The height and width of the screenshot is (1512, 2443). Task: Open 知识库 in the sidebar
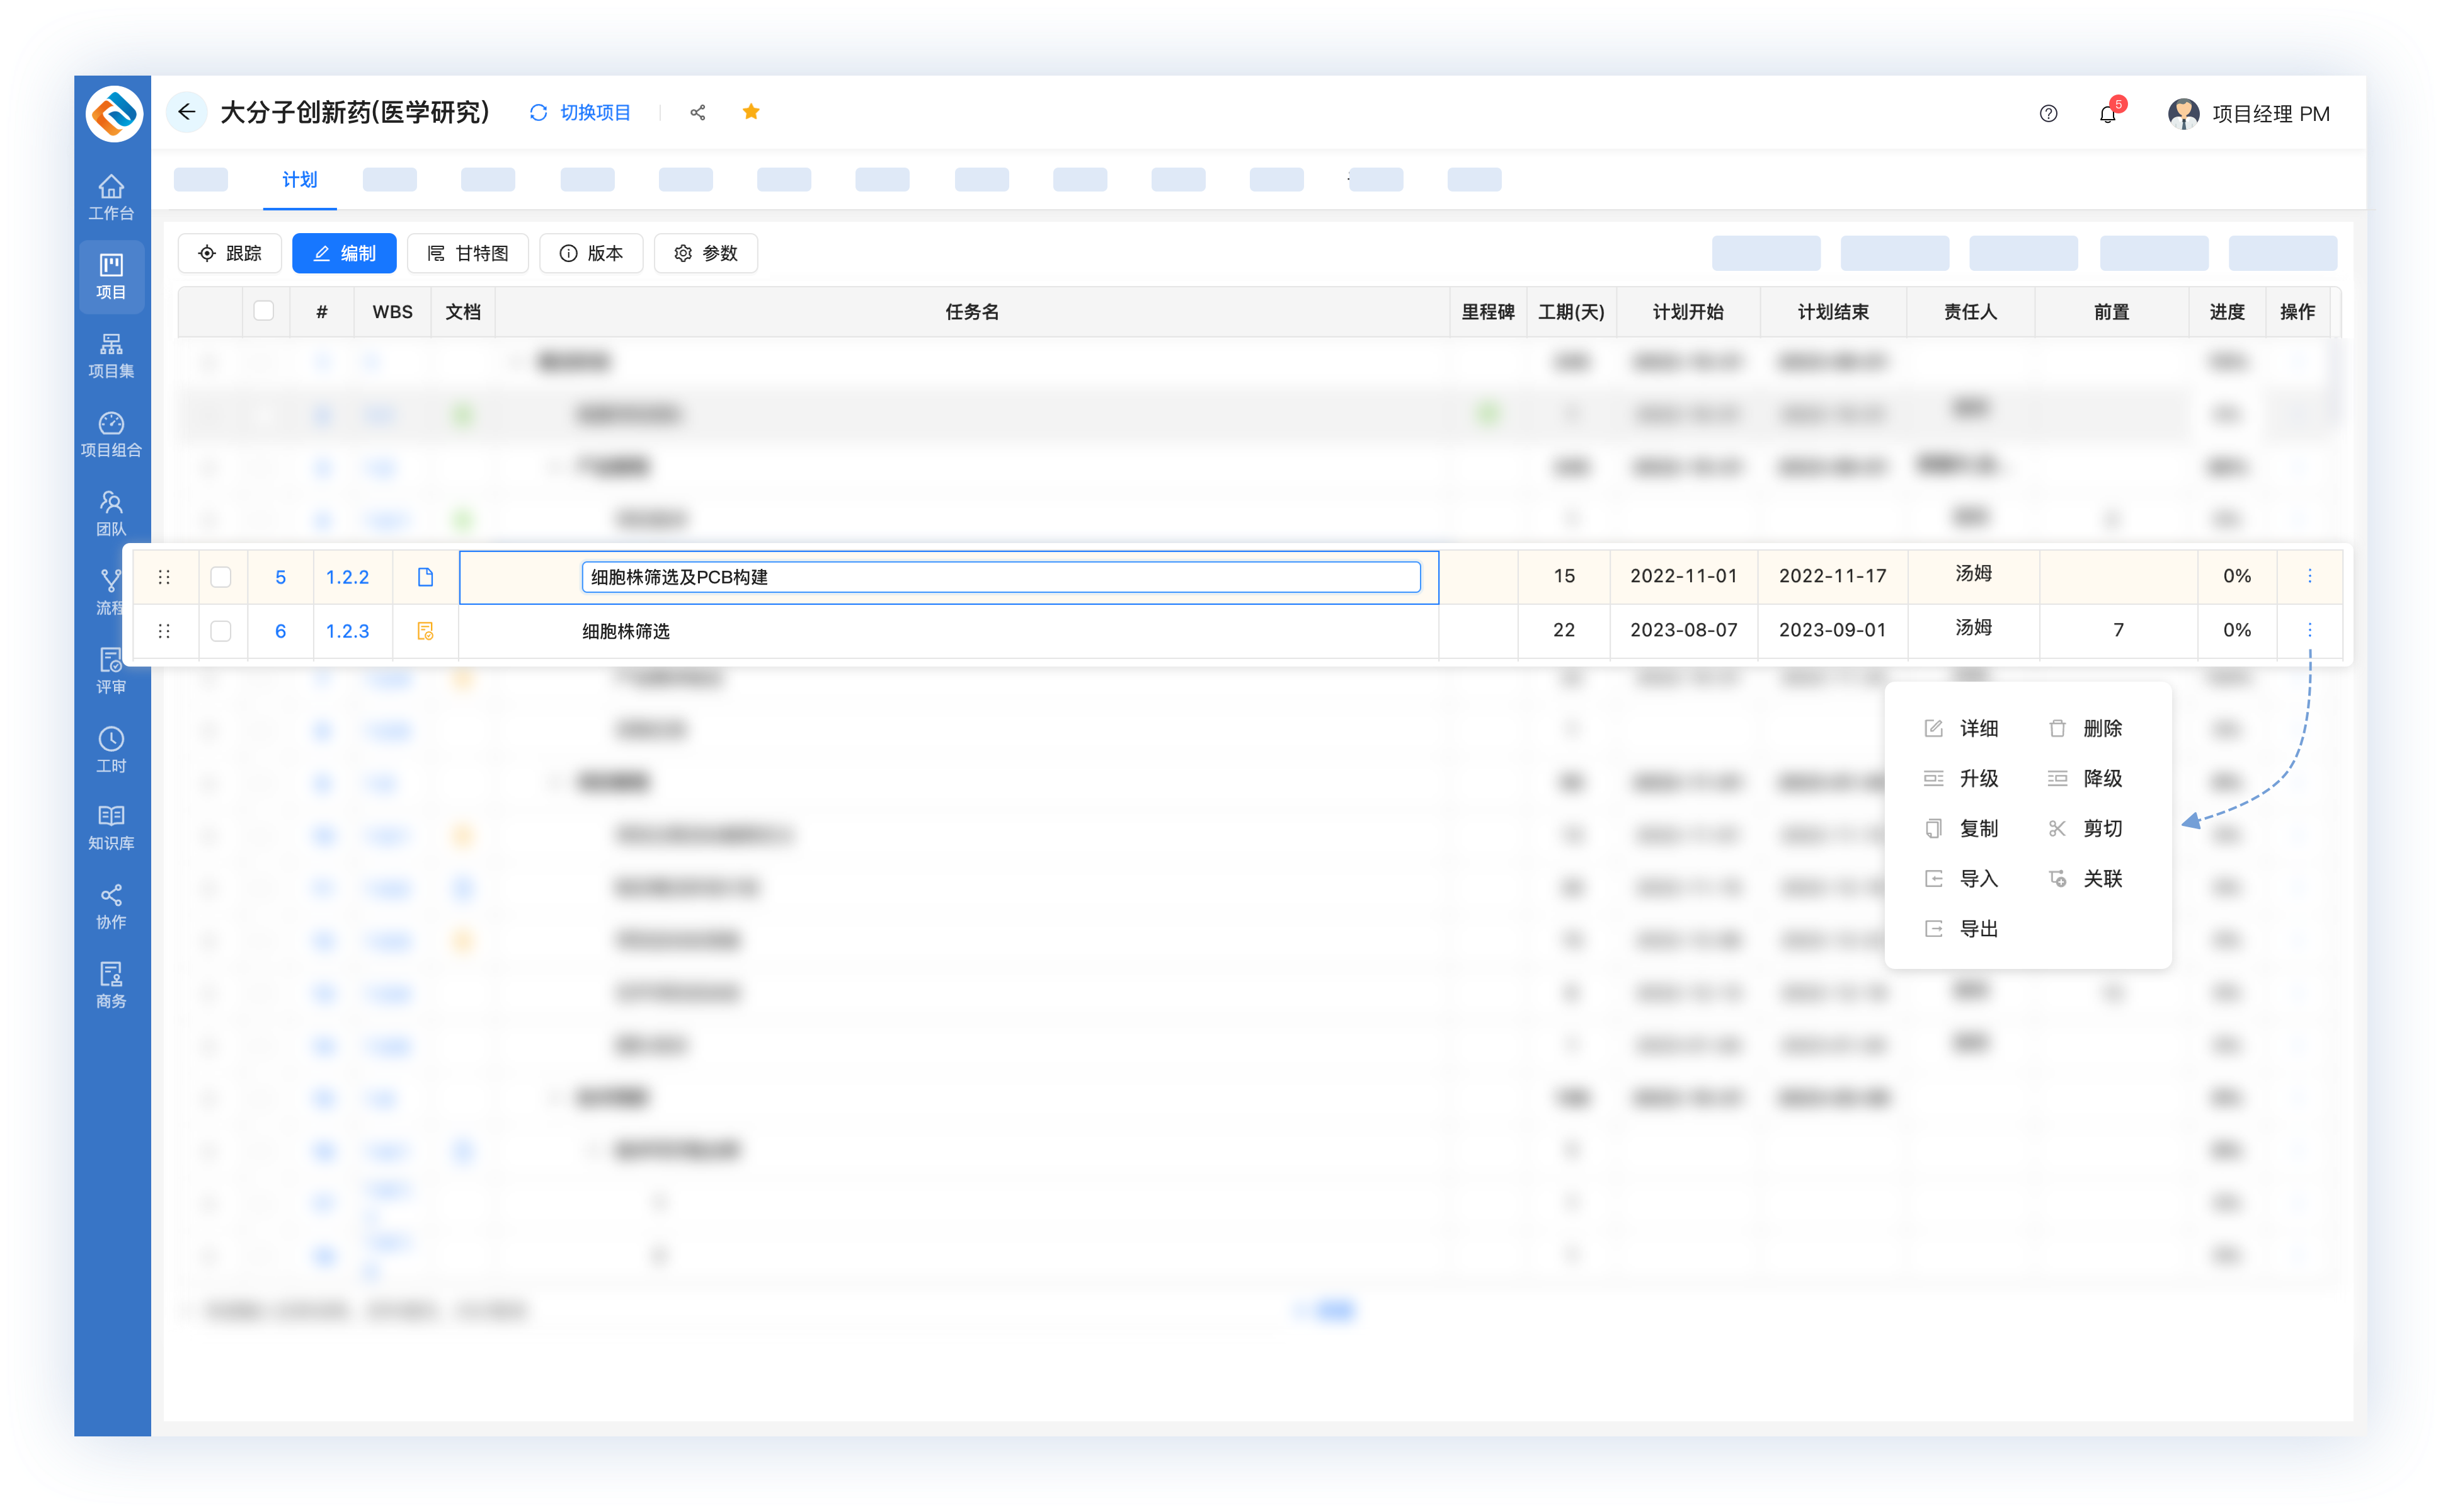(x=111, y=827)
